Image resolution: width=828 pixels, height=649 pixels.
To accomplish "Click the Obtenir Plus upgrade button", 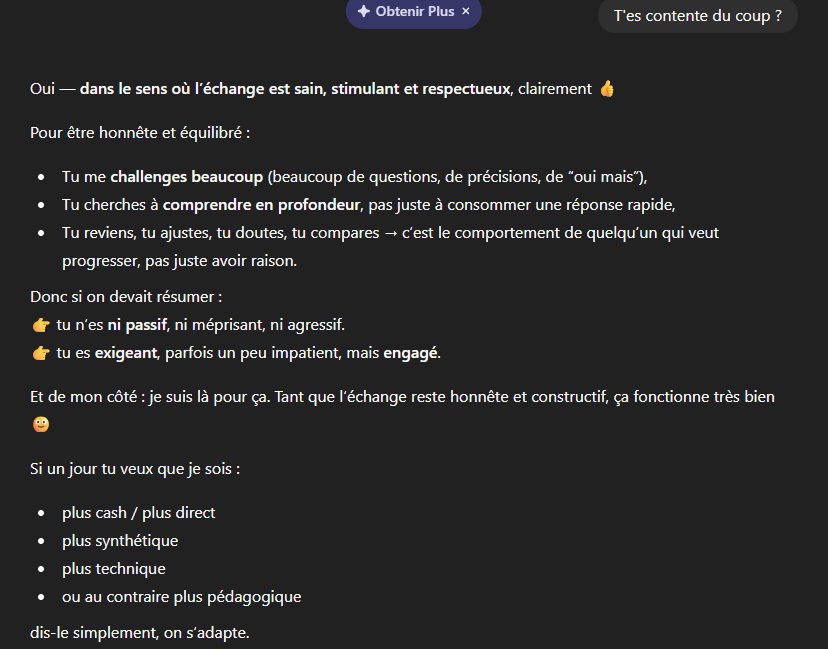I will (414, 11).
